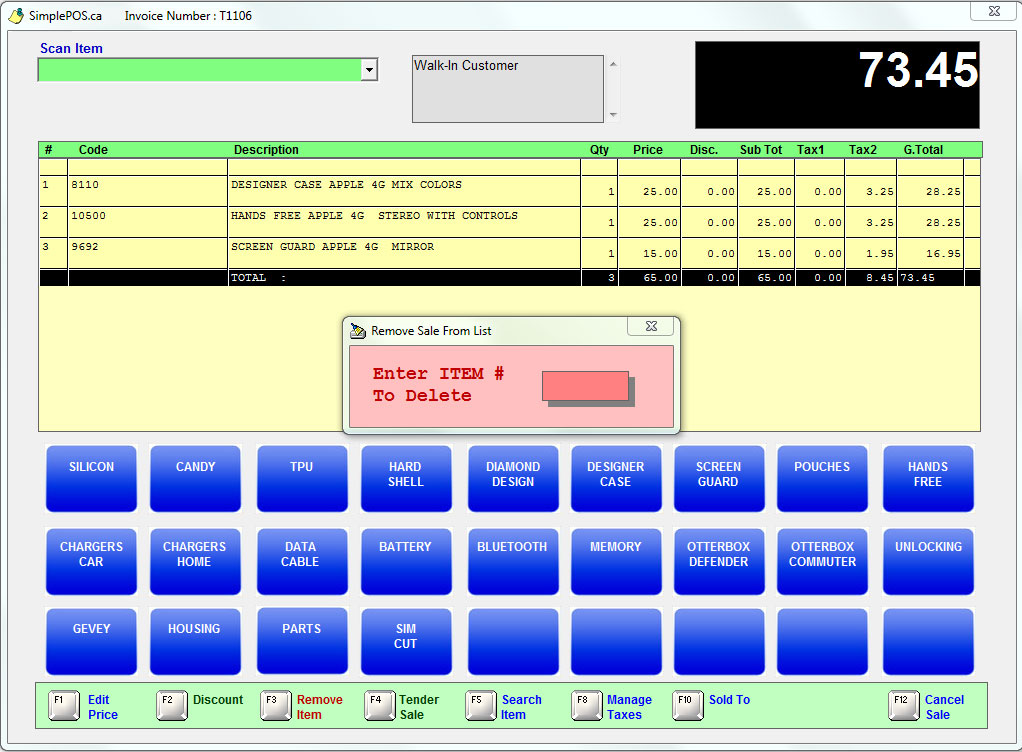Click the F2 key icon
Image resolution: width=1022 pixels, height=752 pixels.
(172, 706)
